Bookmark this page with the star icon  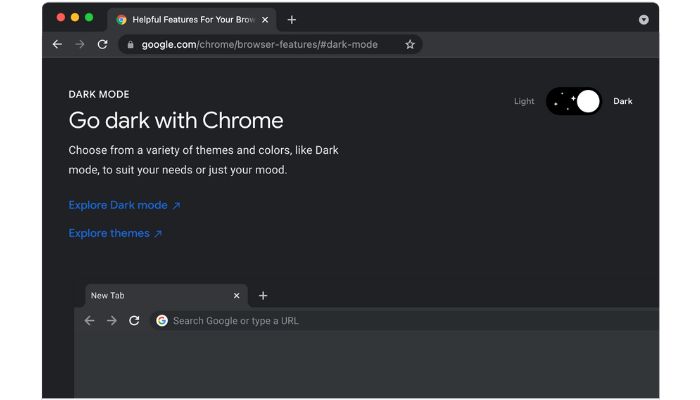(x=410, y=44)
